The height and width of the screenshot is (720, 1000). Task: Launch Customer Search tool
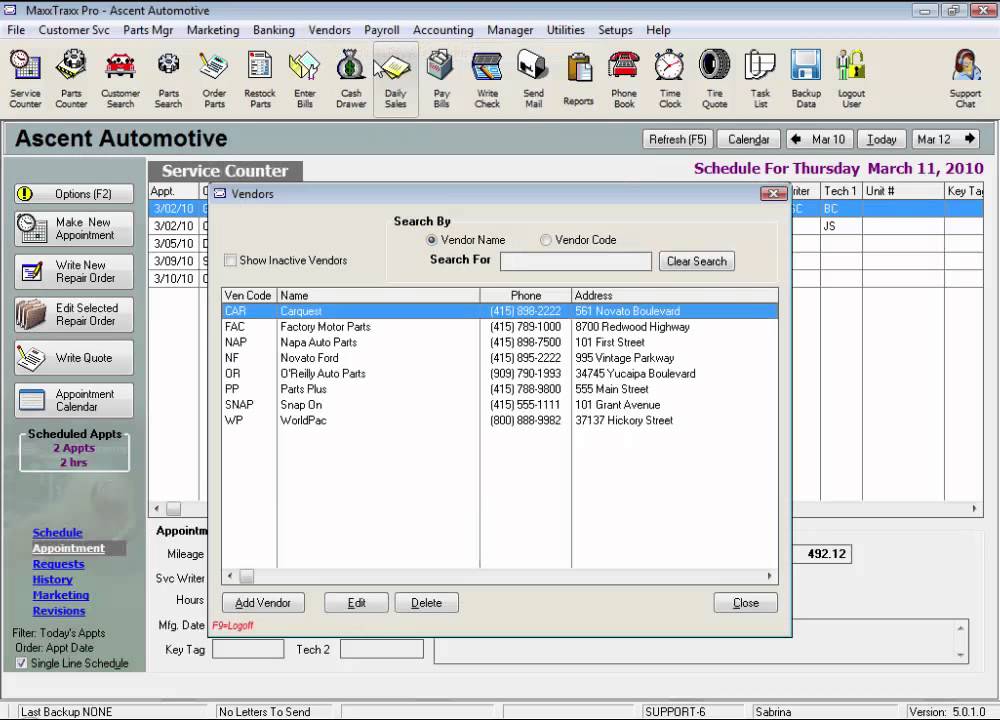[x=120, y=79]
